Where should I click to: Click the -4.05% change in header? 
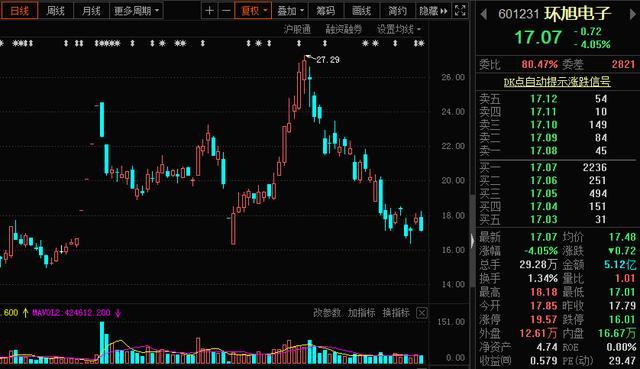[x=592, y=44]
